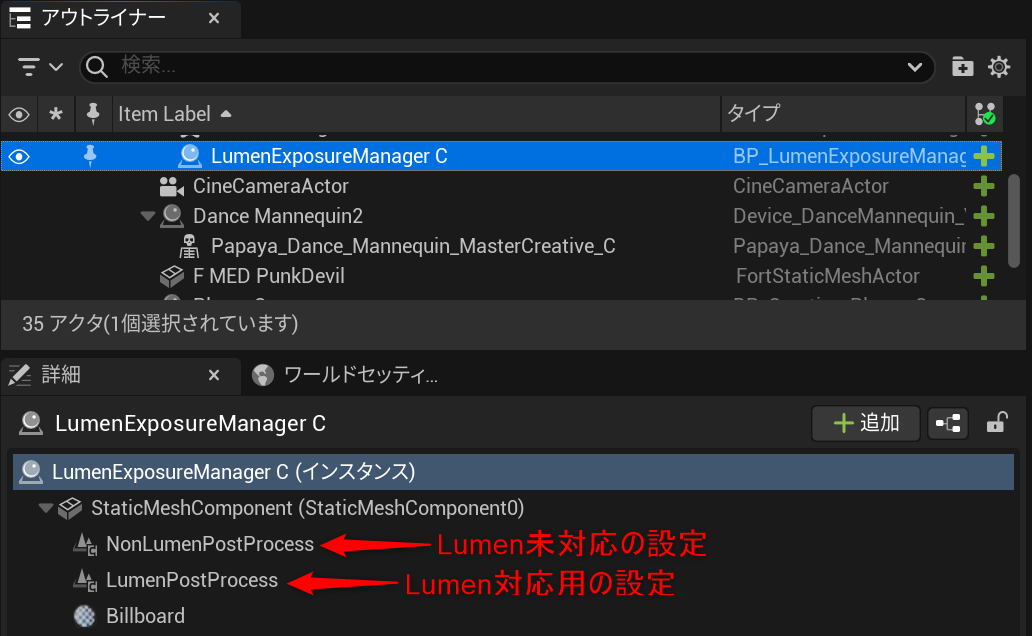Click CineCameraActor type cell
This screenshot has height=636, width=1032.
[x=810, y=186]
